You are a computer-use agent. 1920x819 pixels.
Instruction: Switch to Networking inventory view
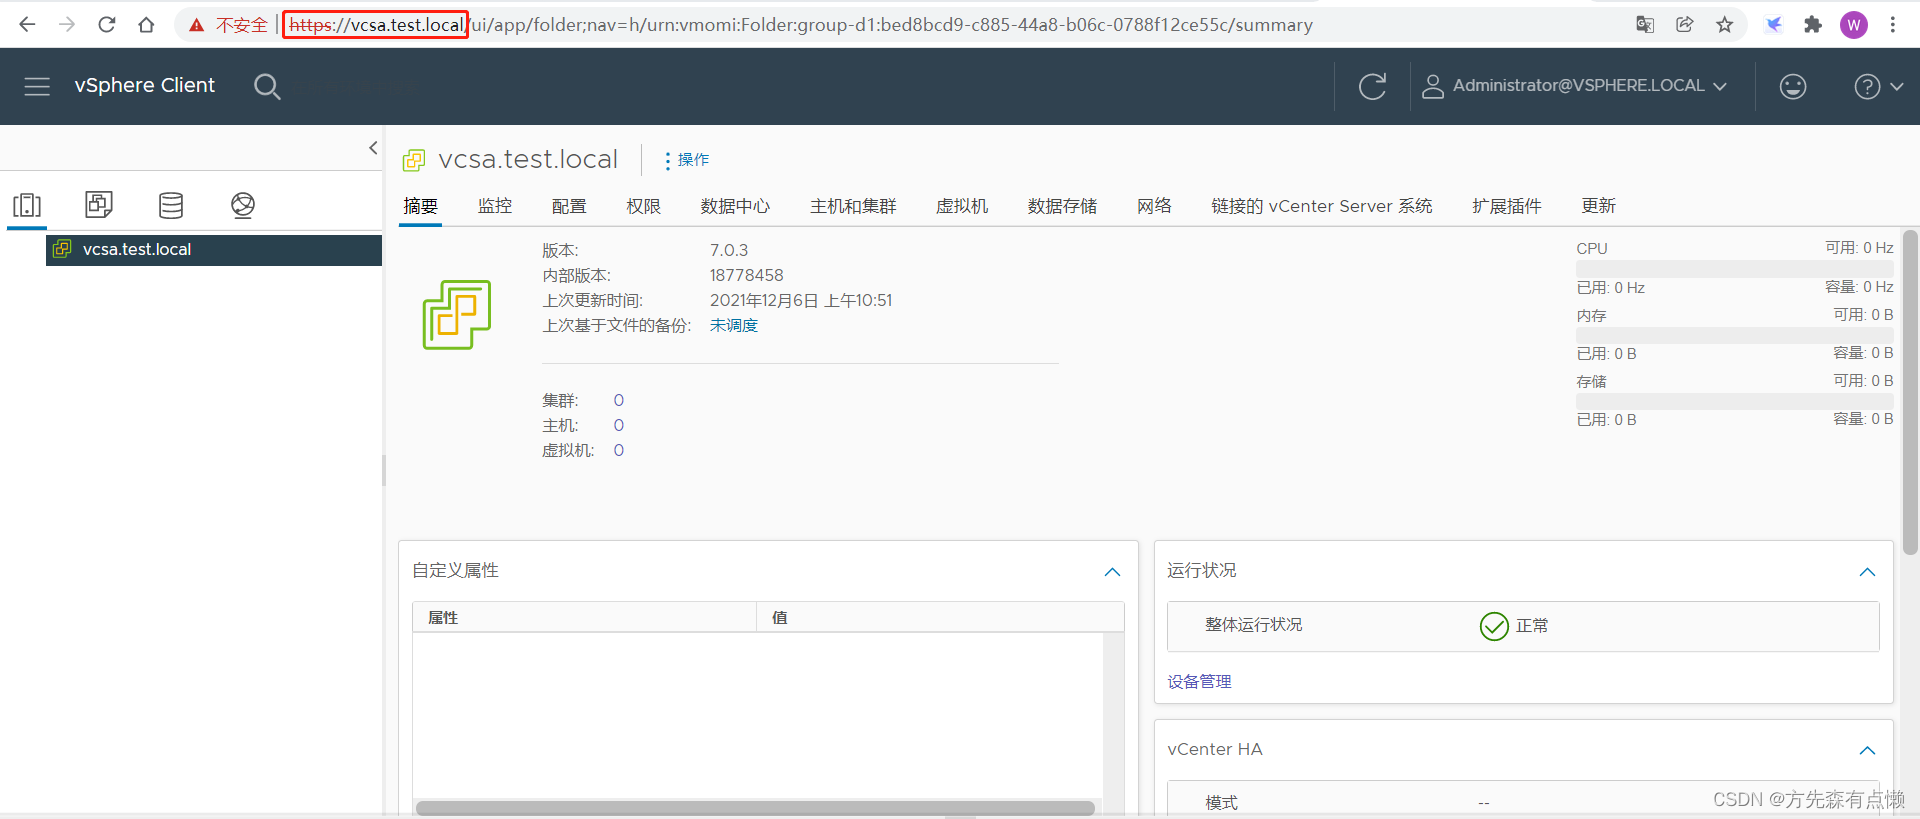[243, 205]
